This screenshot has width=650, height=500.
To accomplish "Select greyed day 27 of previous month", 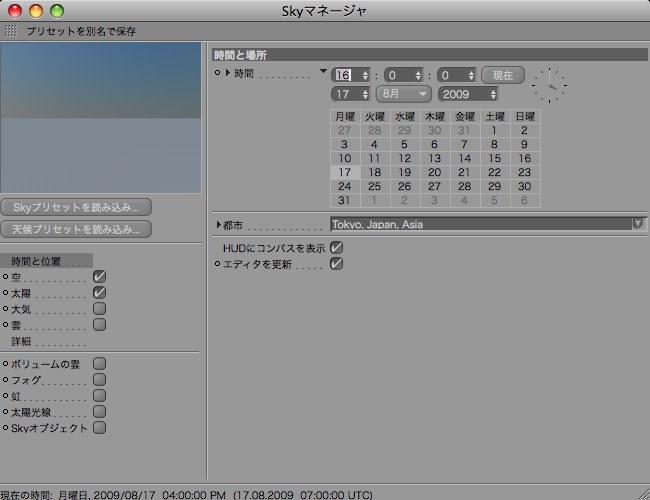I will [344, 130].
